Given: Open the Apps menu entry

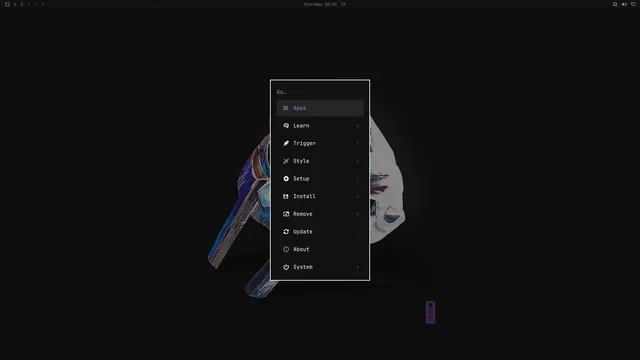Looking at the screenshot, I should pyautogui.click(x=320, y=108).
